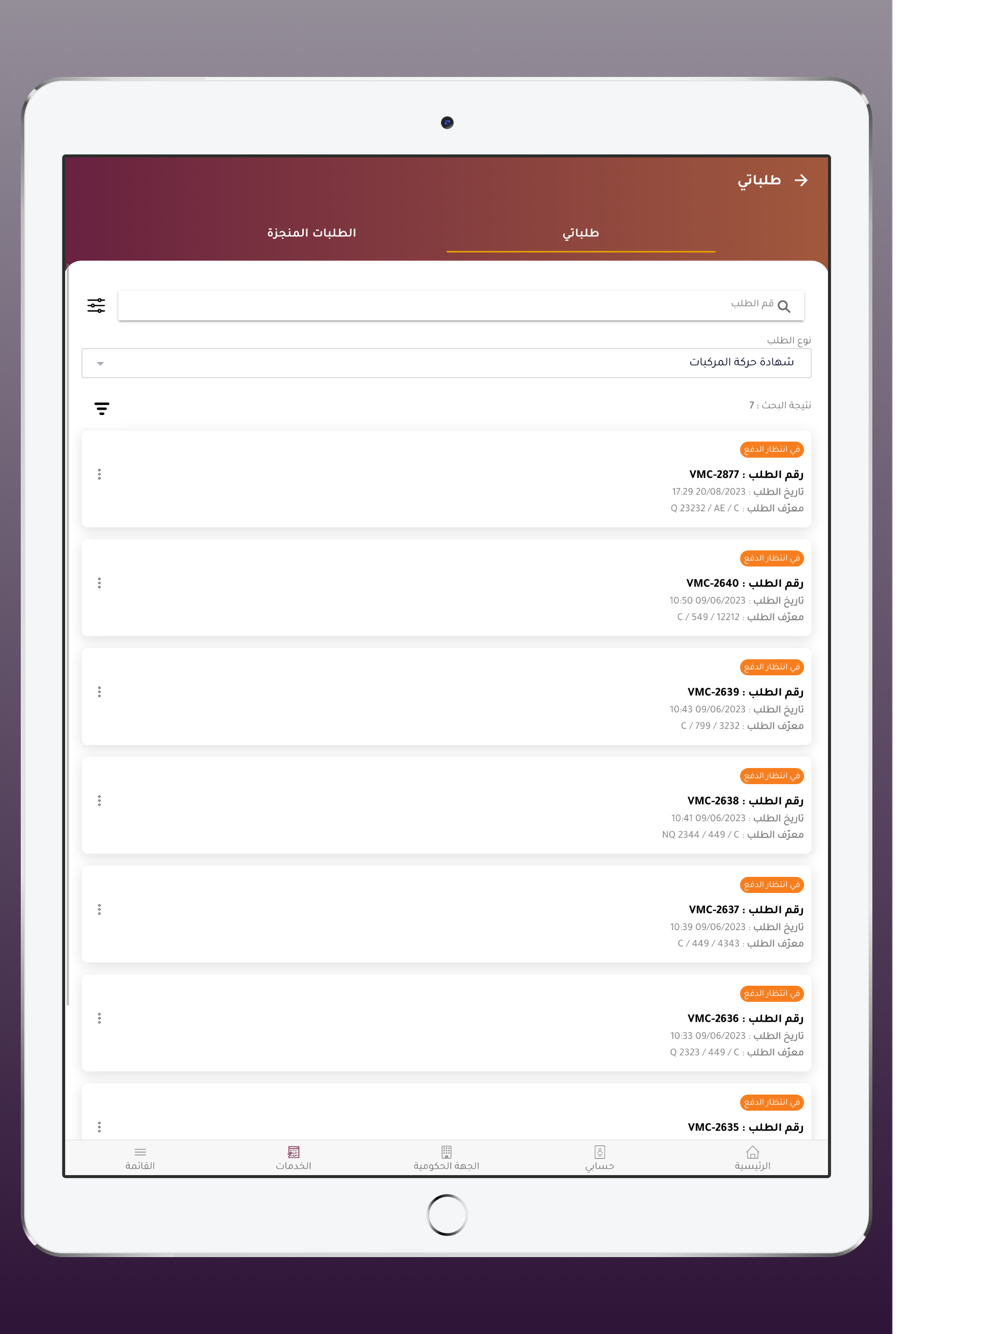Click the search magnifier icon

point(784,306)
